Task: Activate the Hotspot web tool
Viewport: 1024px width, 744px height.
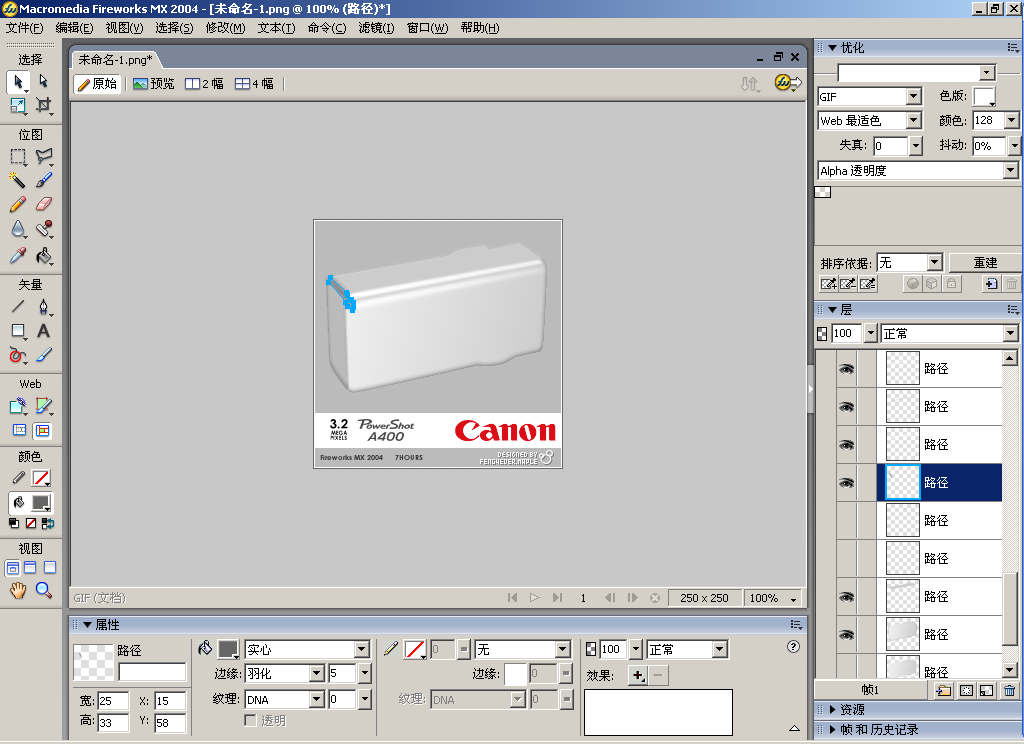Action: point(18,406)
